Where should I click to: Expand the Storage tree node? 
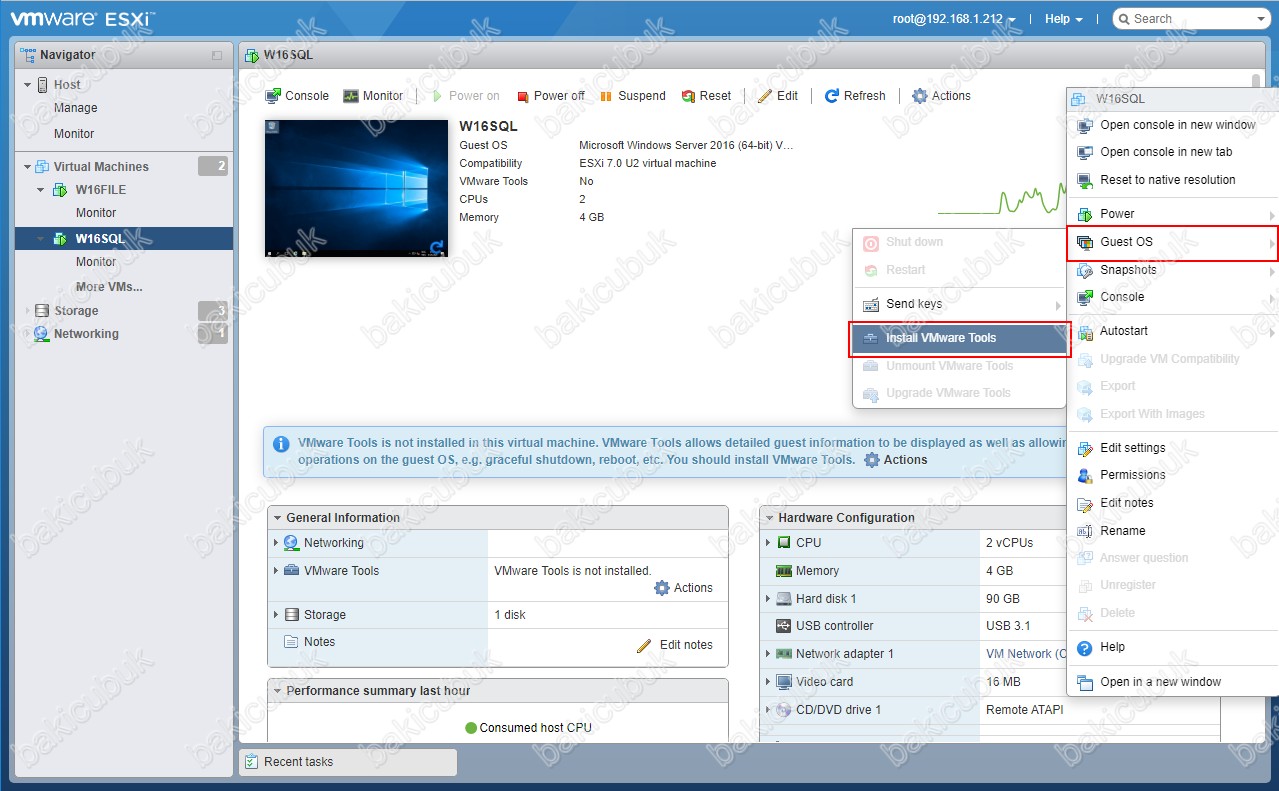tap(27, 311)
